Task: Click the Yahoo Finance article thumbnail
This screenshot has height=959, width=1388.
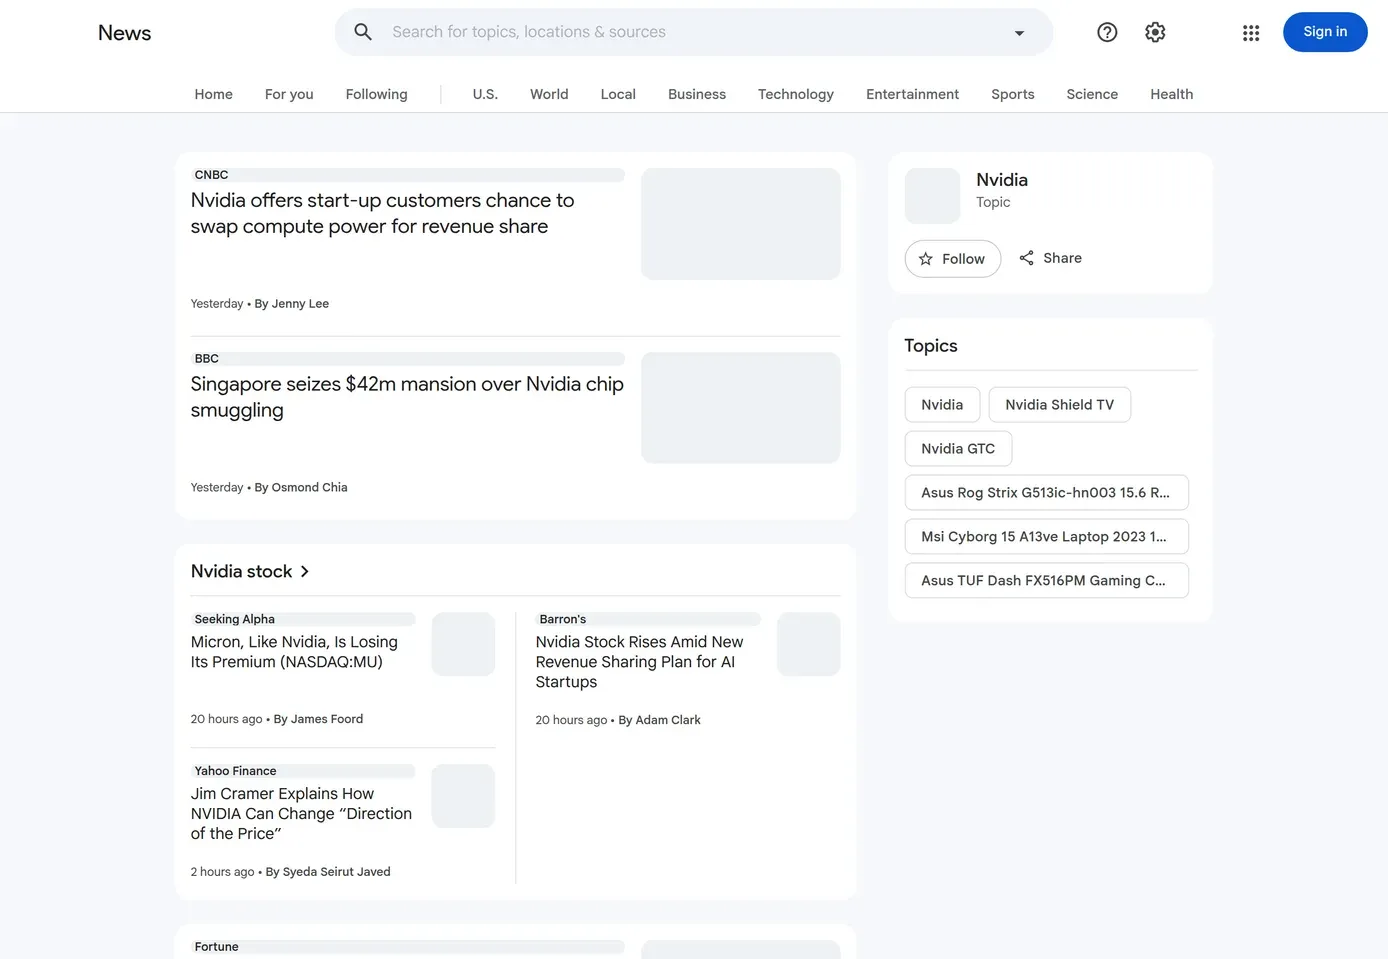Action: pos(463,796)
